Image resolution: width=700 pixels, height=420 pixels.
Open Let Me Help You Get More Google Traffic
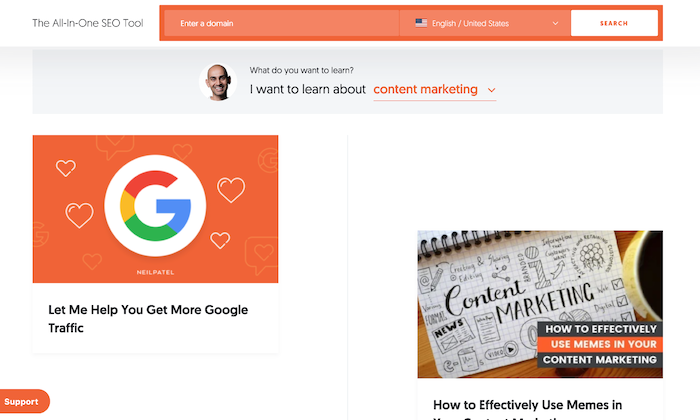[148, 319]
